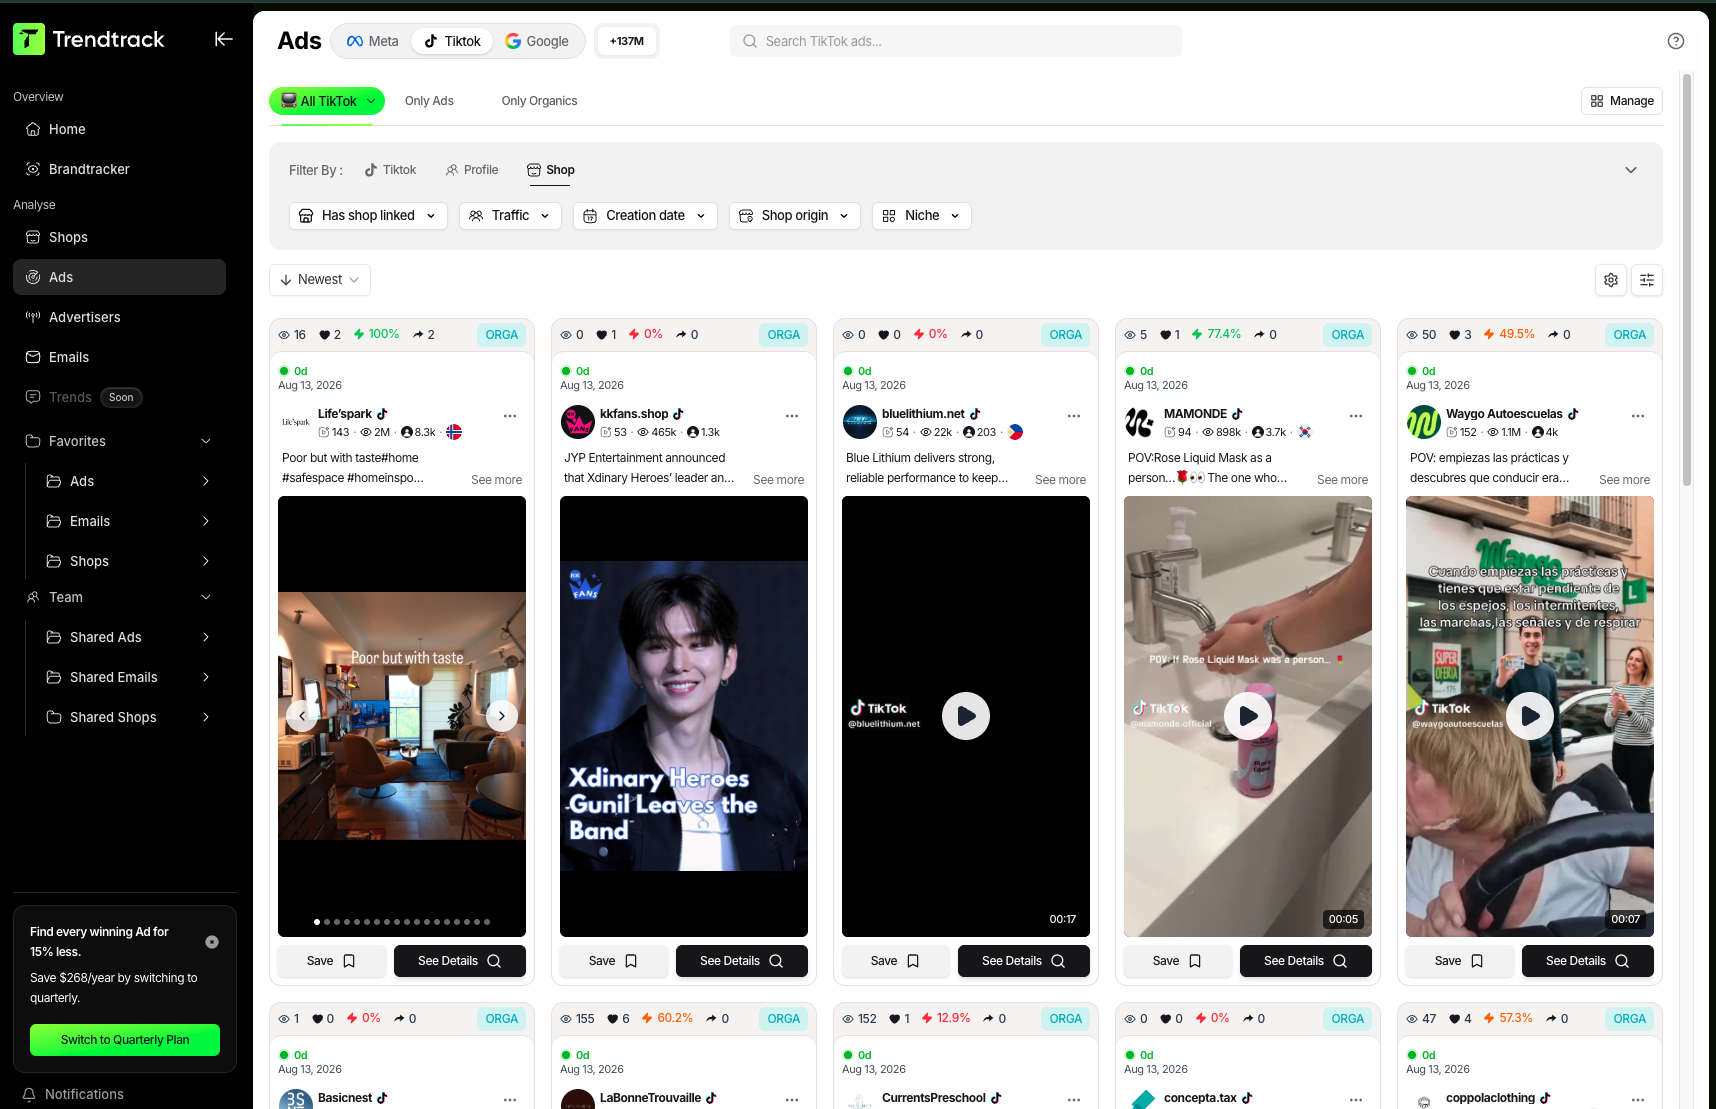Select Only Organics tab
1716x1109 pixels.
(539, 101)
